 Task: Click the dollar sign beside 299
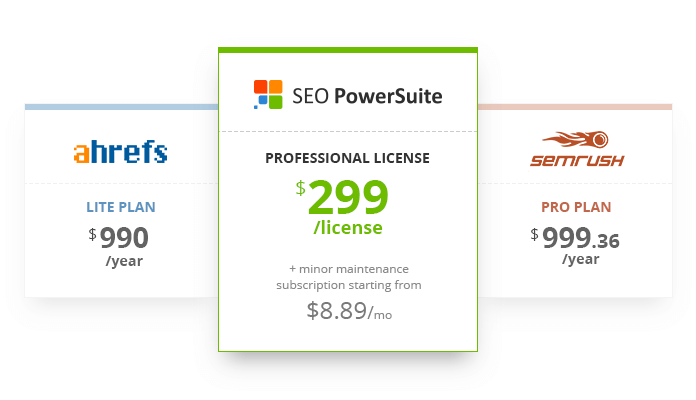click(x=301, y=188)
